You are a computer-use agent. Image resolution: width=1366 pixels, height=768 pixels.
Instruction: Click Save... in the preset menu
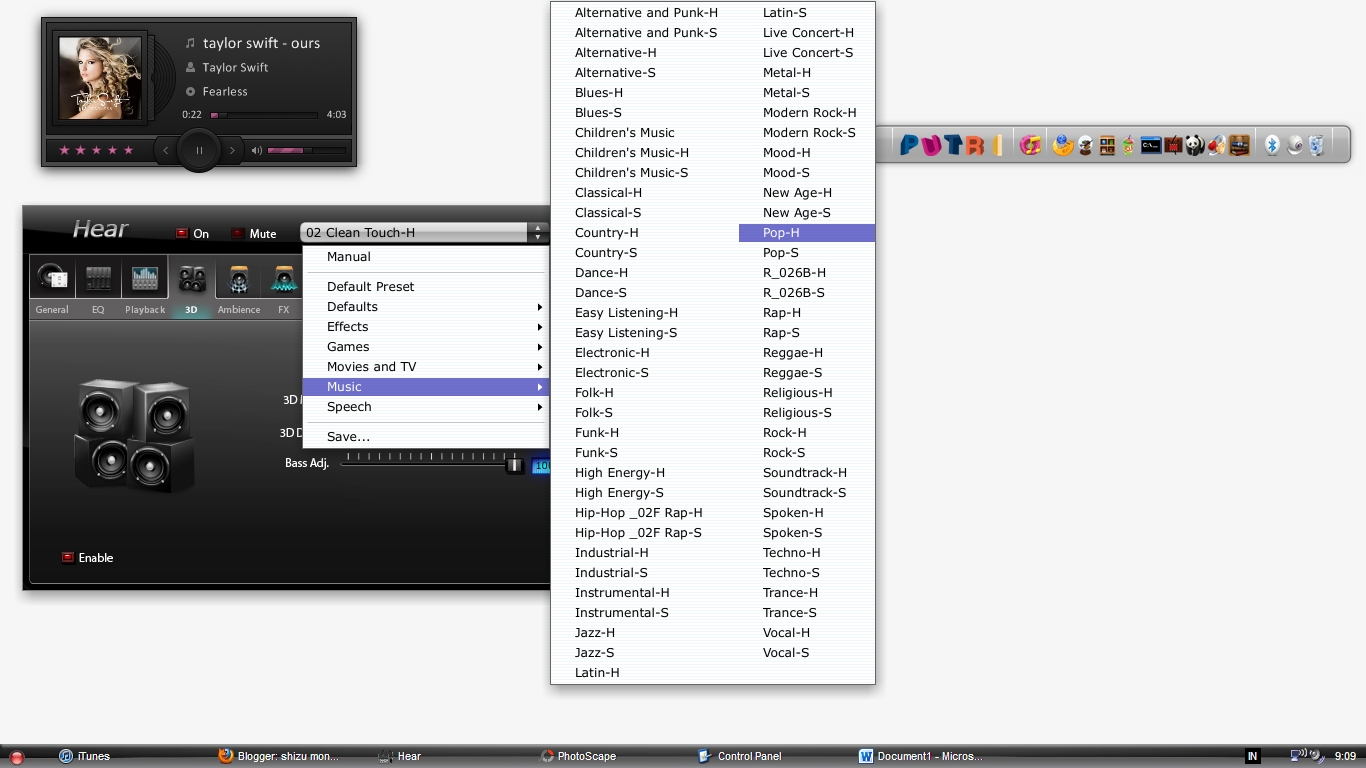tap(426, 437)
